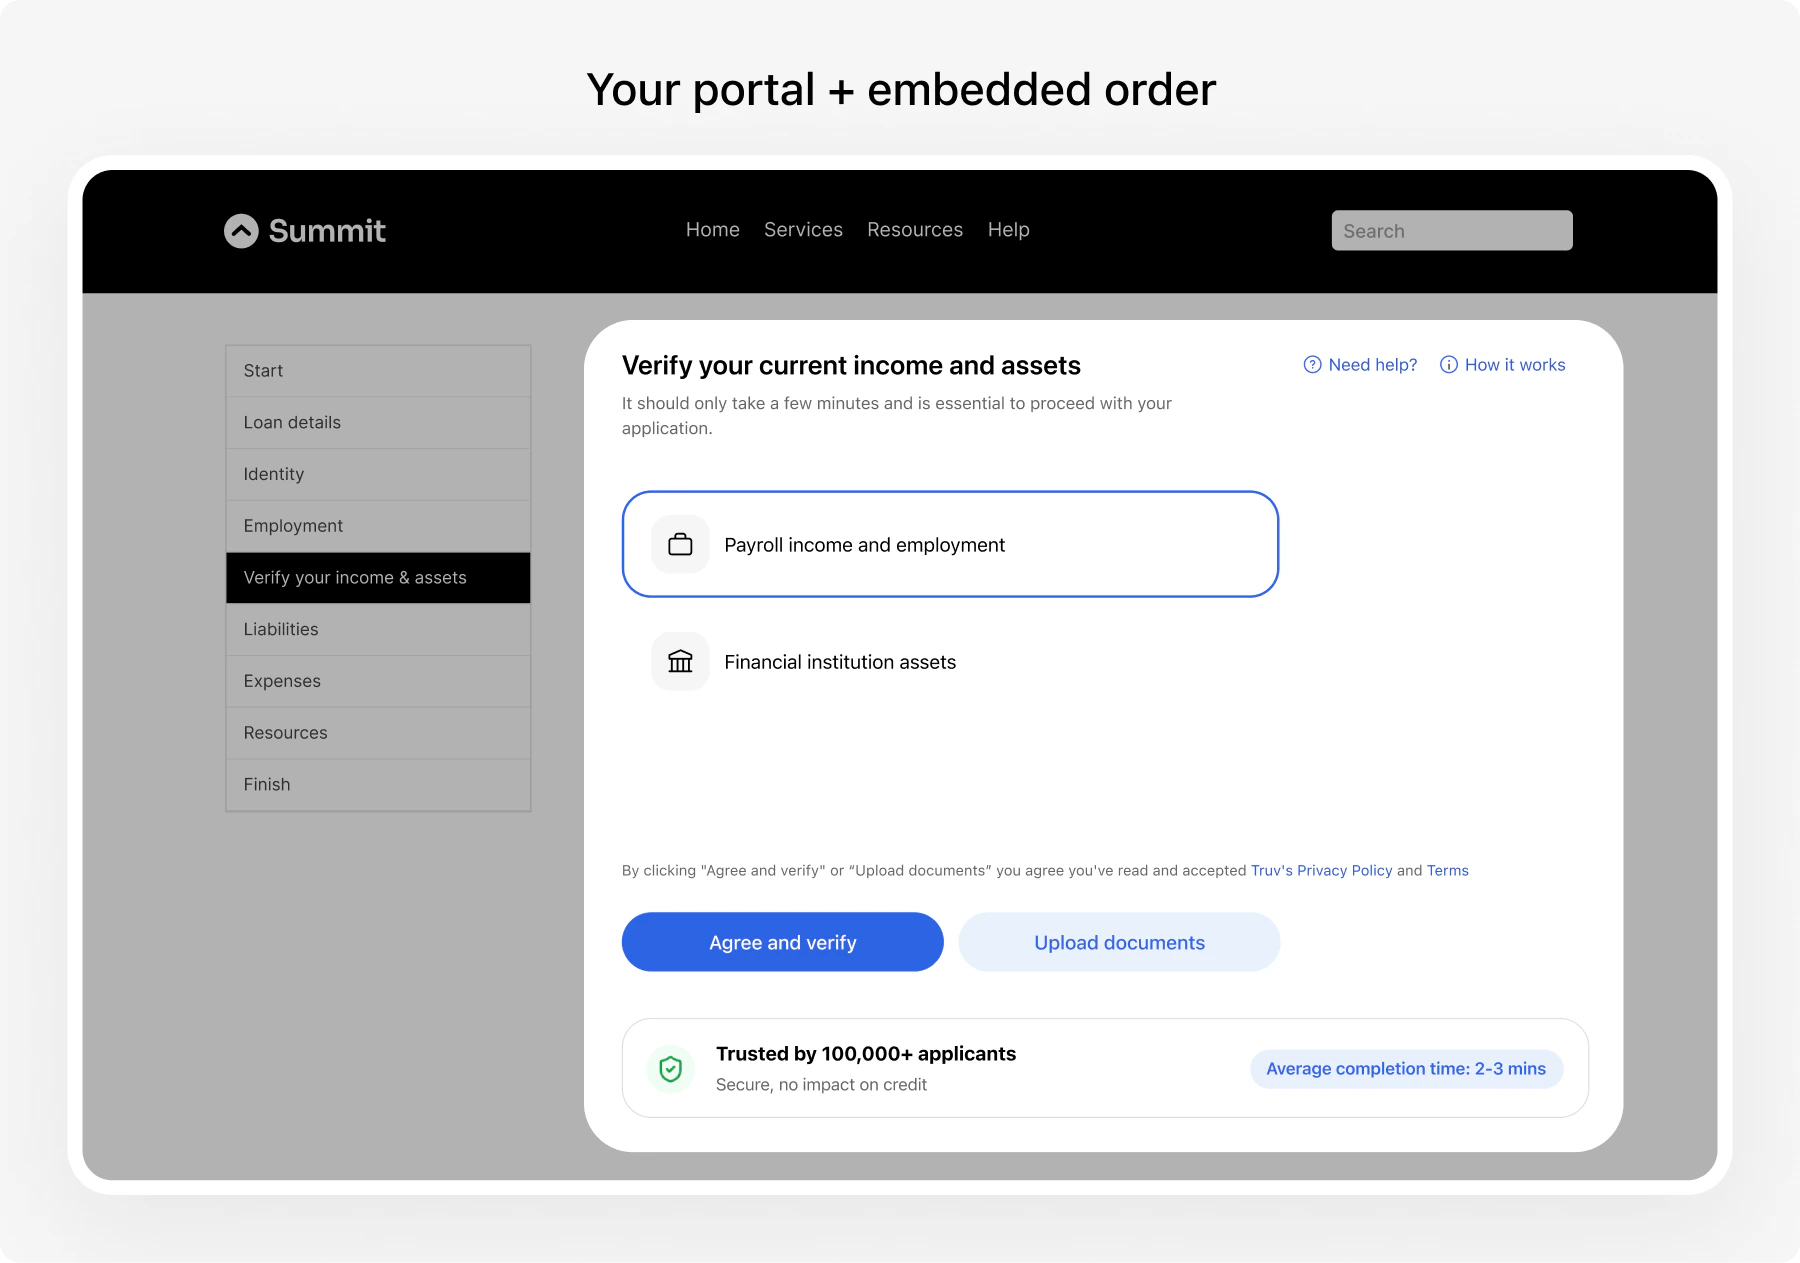The image size is (1800, 1263).
Task: Open the Help navigation item
Action: tap(1008, 229)
